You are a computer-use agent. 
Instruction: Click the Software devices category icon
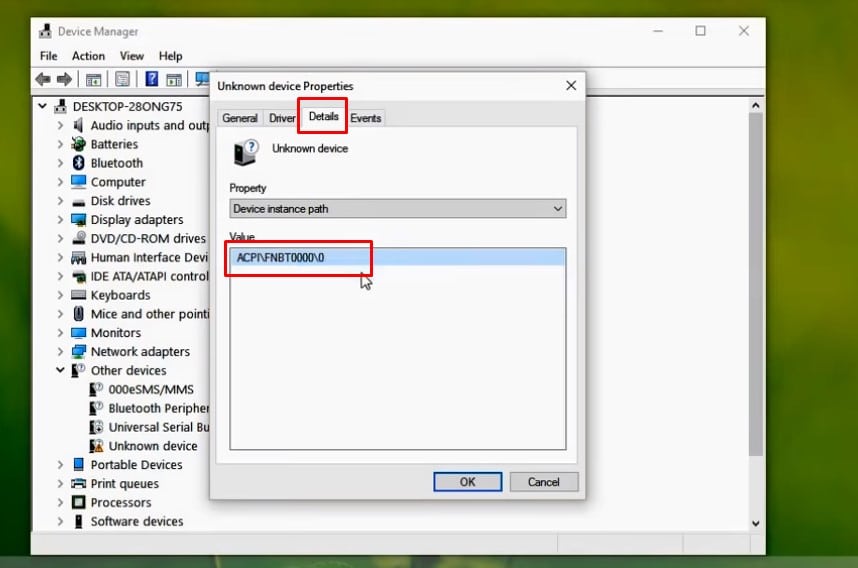click(79, 521)
